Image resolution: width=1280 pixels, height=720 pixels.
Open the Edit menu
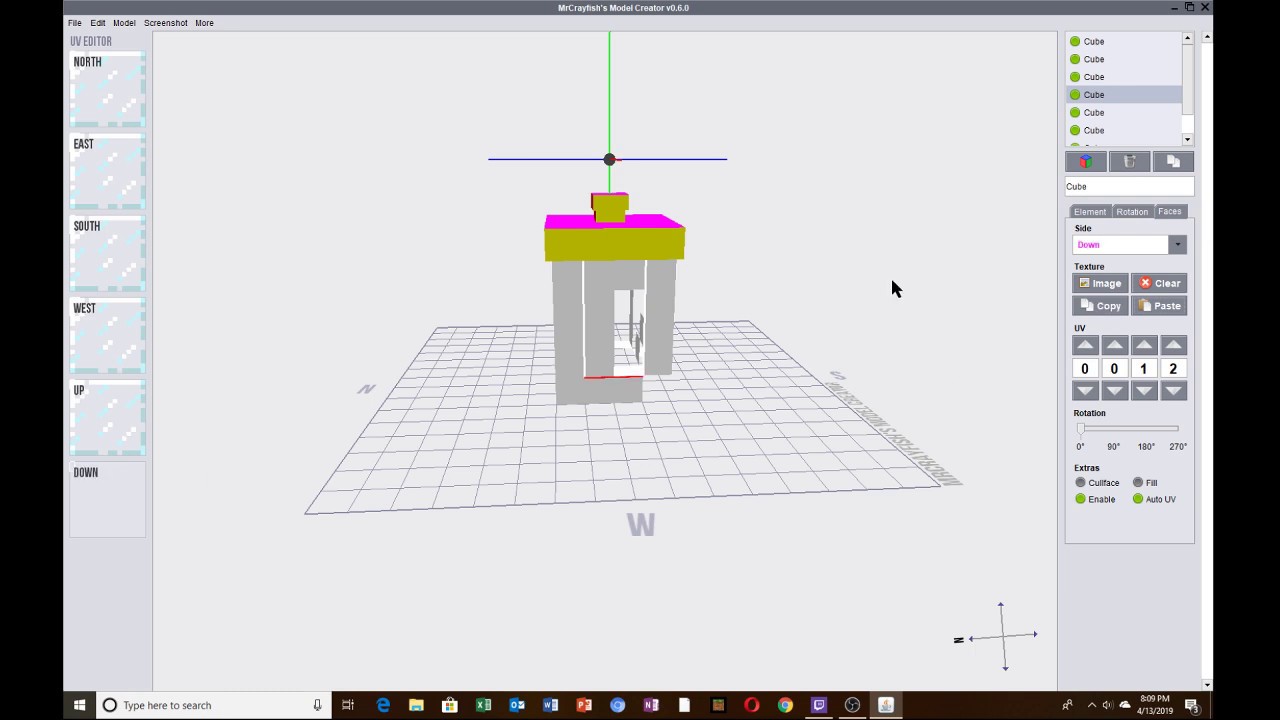(98, 23)
